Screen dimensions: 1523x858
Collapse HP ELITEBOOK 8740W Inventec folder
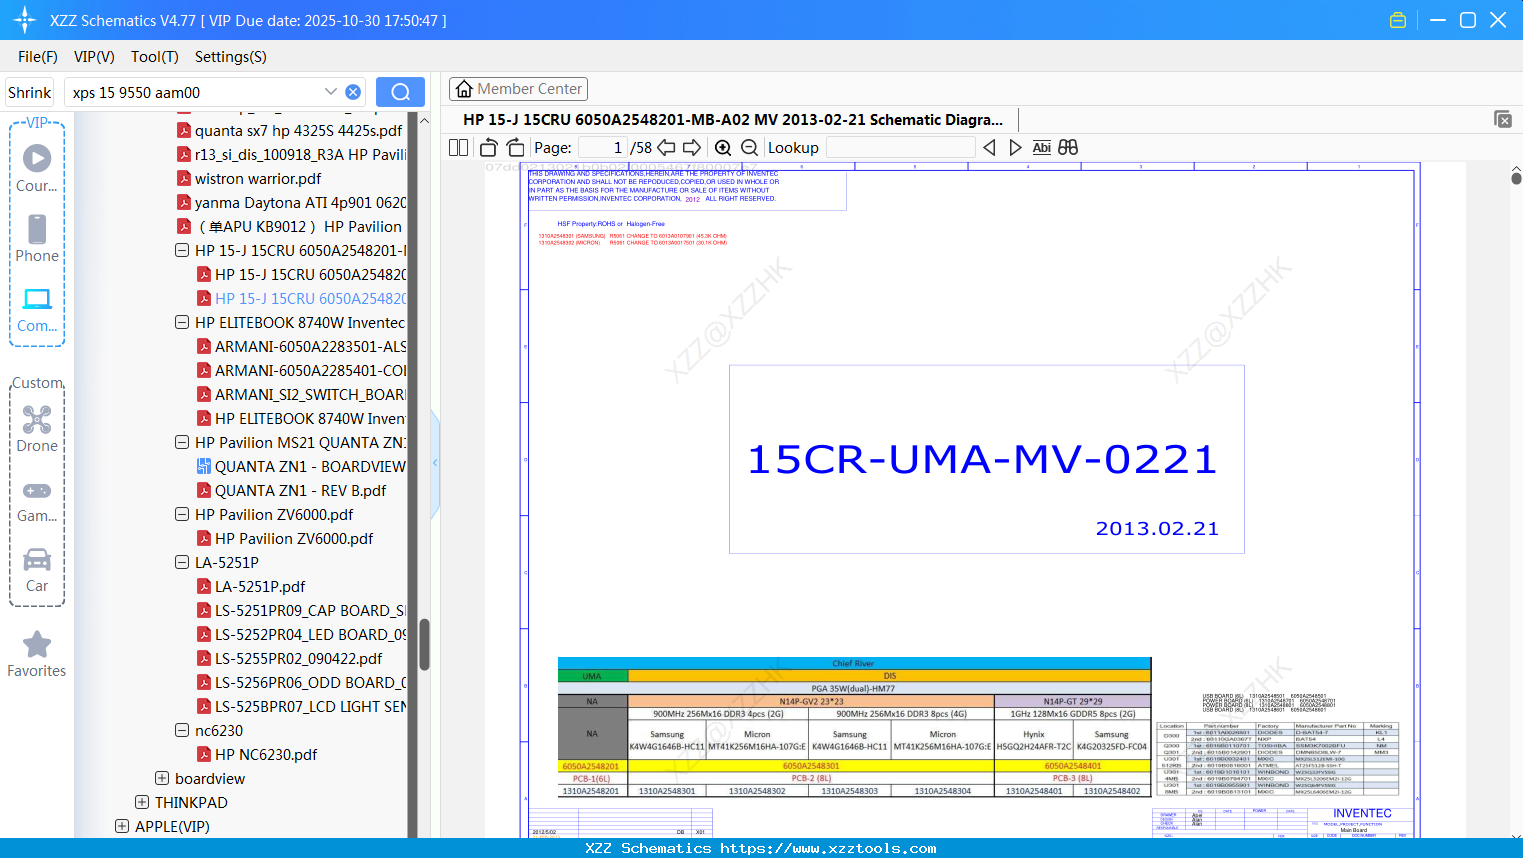pyautogui.click(x=182, y=322)
